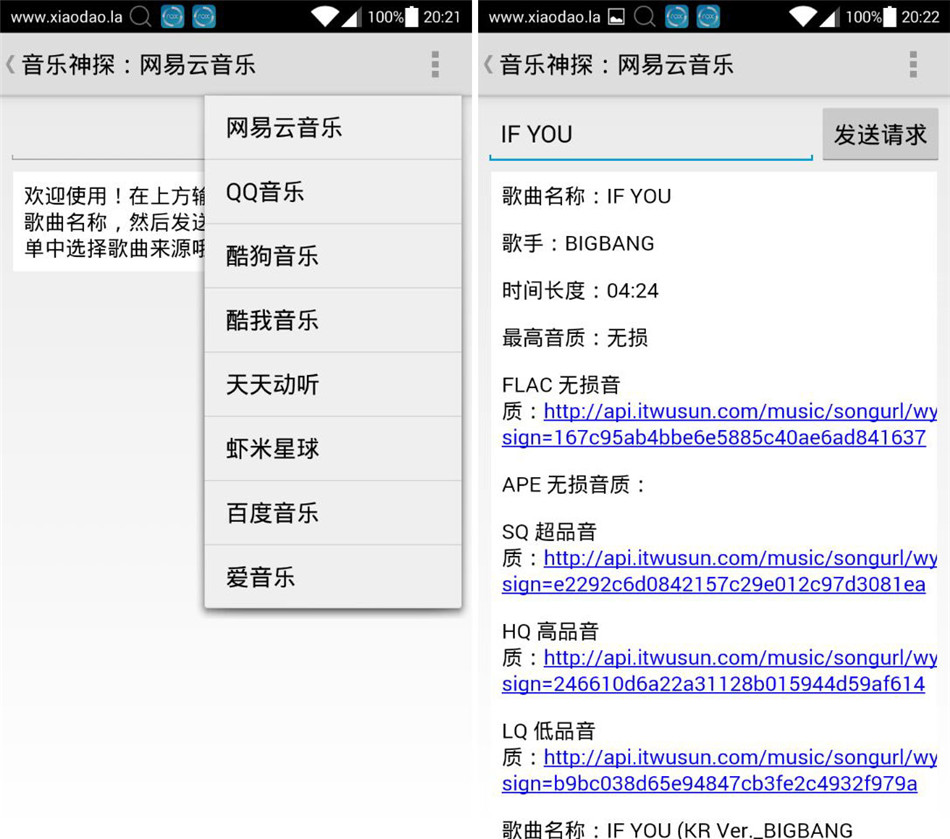Tap the search icon in the right status bar
The height and width of the screenshot is (839, 950).
tap(645, 16)
